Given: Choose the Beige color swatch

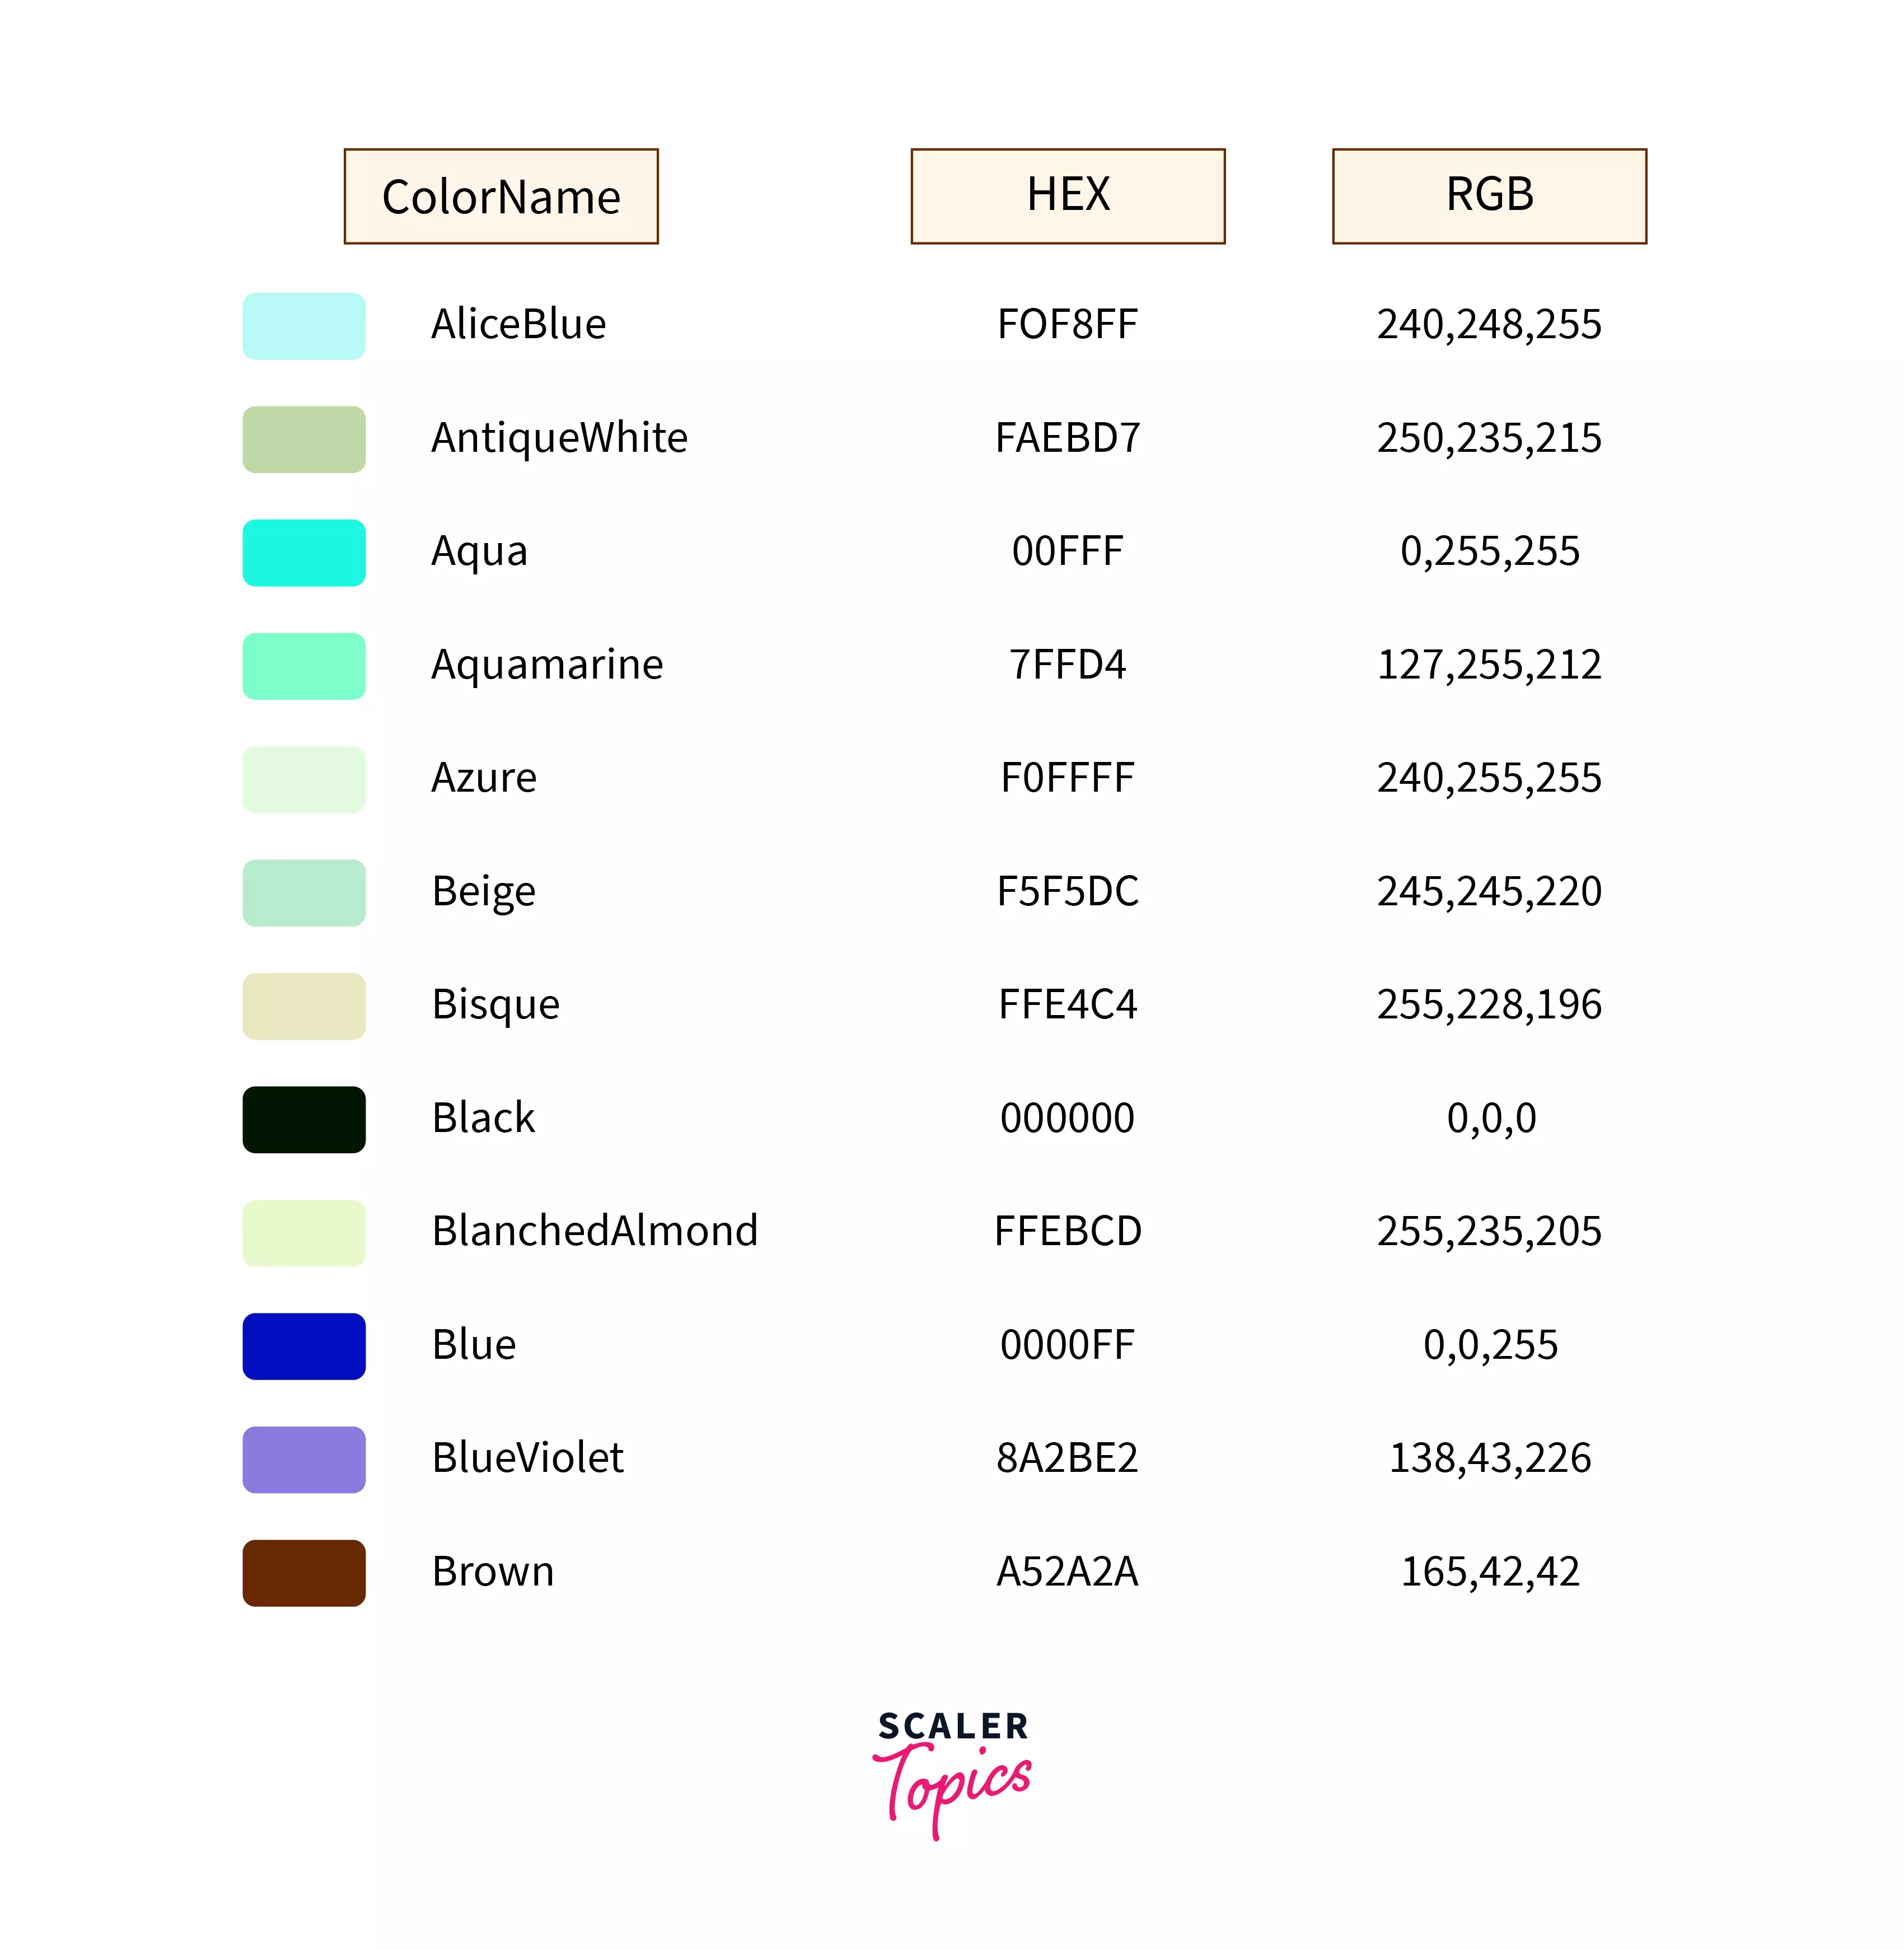Looking at the screenshot, I should point(304,893).
